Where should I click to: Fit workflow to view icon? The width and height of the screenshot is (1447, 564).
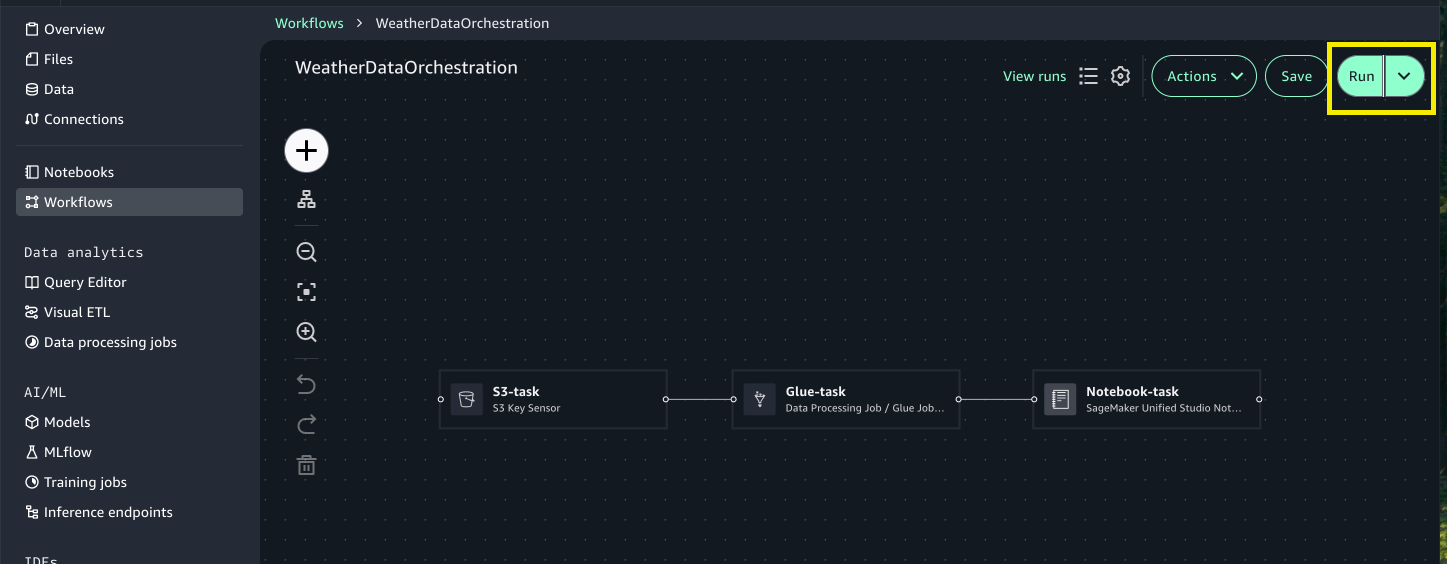(306, 292)
